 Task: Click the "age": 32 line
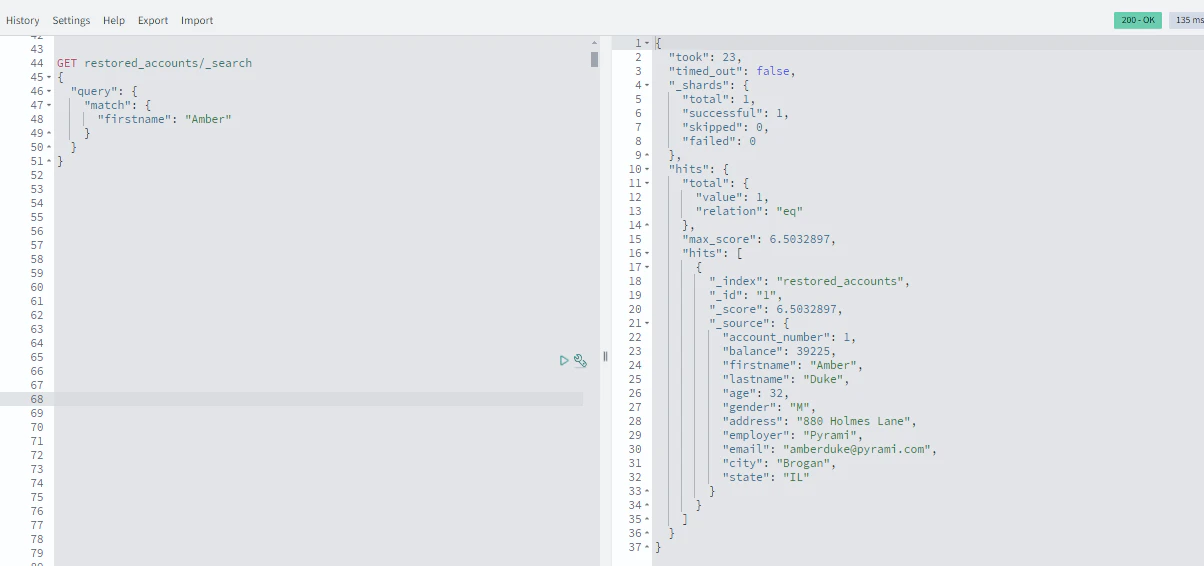756,393
